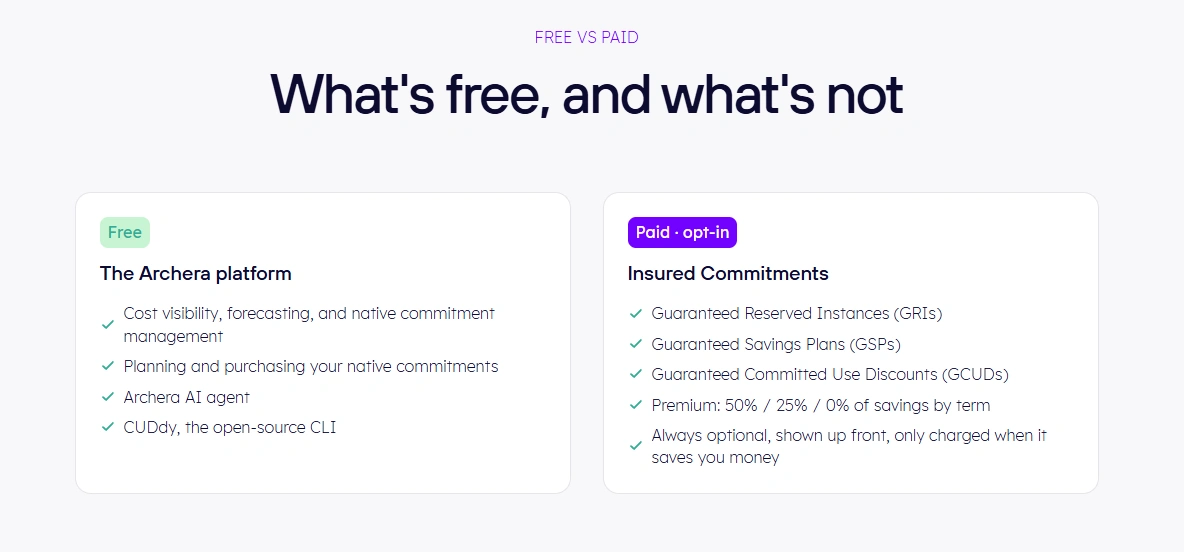Click CUDdy, the open-source CLI text
This screenshot has height=552, width=1184.
[x=230, y=427]
